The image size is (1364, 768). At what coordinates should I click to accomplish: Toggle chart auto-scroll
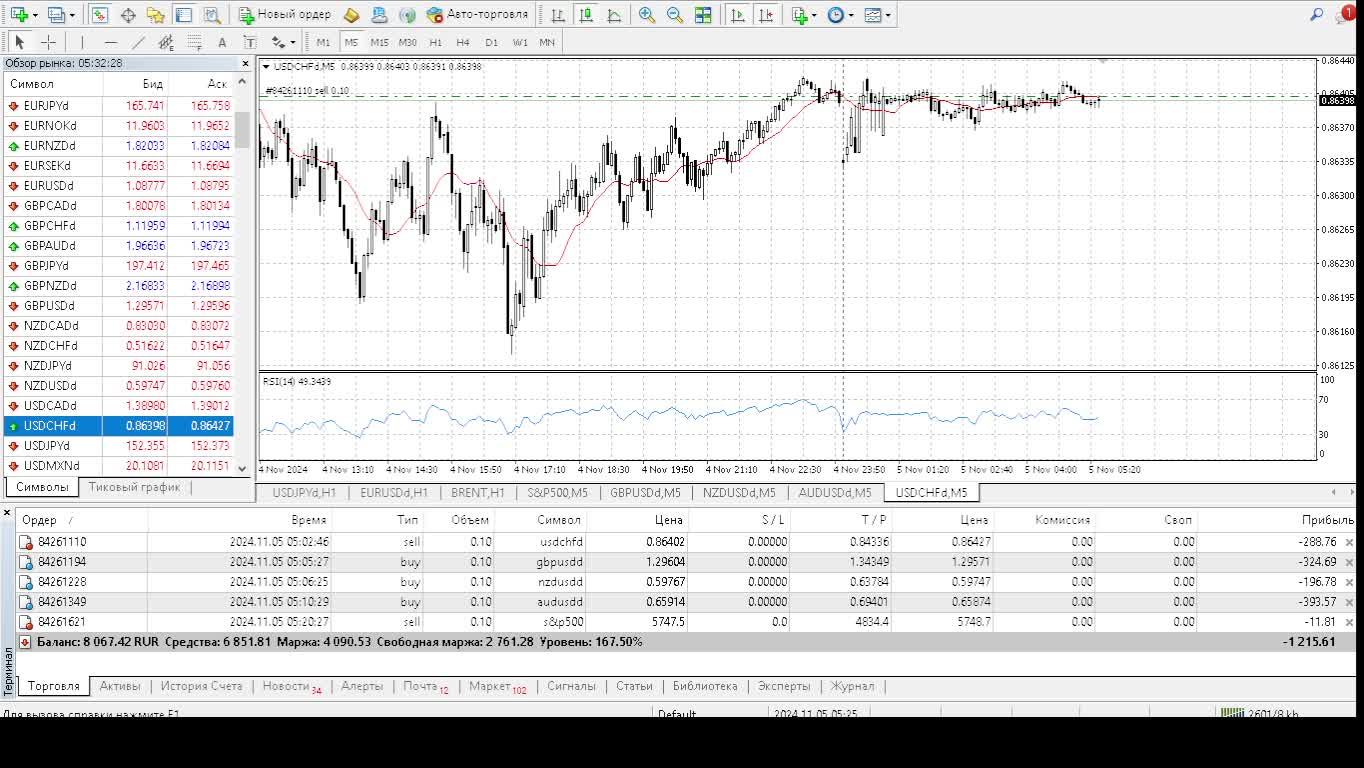(x=737, y=15)
